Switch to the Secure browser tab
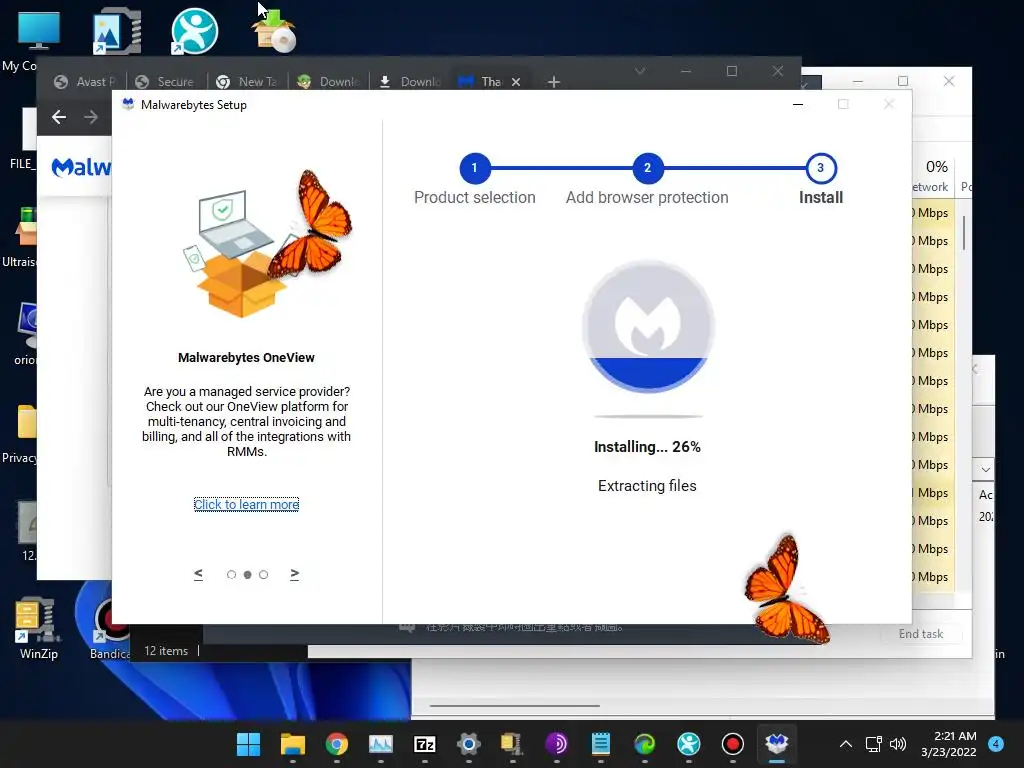Screen dimensions: 1024x768 pos(166,82)
